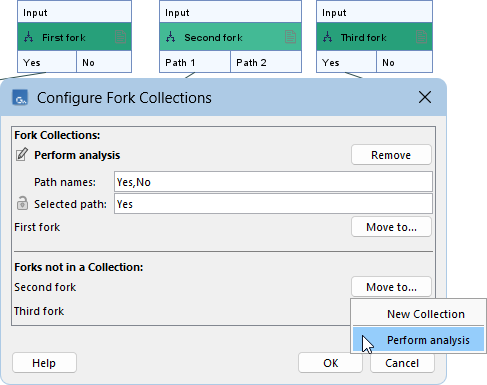Select the No output of Third fork node
This screenshot has height=385, width=487.
[405, 62]
